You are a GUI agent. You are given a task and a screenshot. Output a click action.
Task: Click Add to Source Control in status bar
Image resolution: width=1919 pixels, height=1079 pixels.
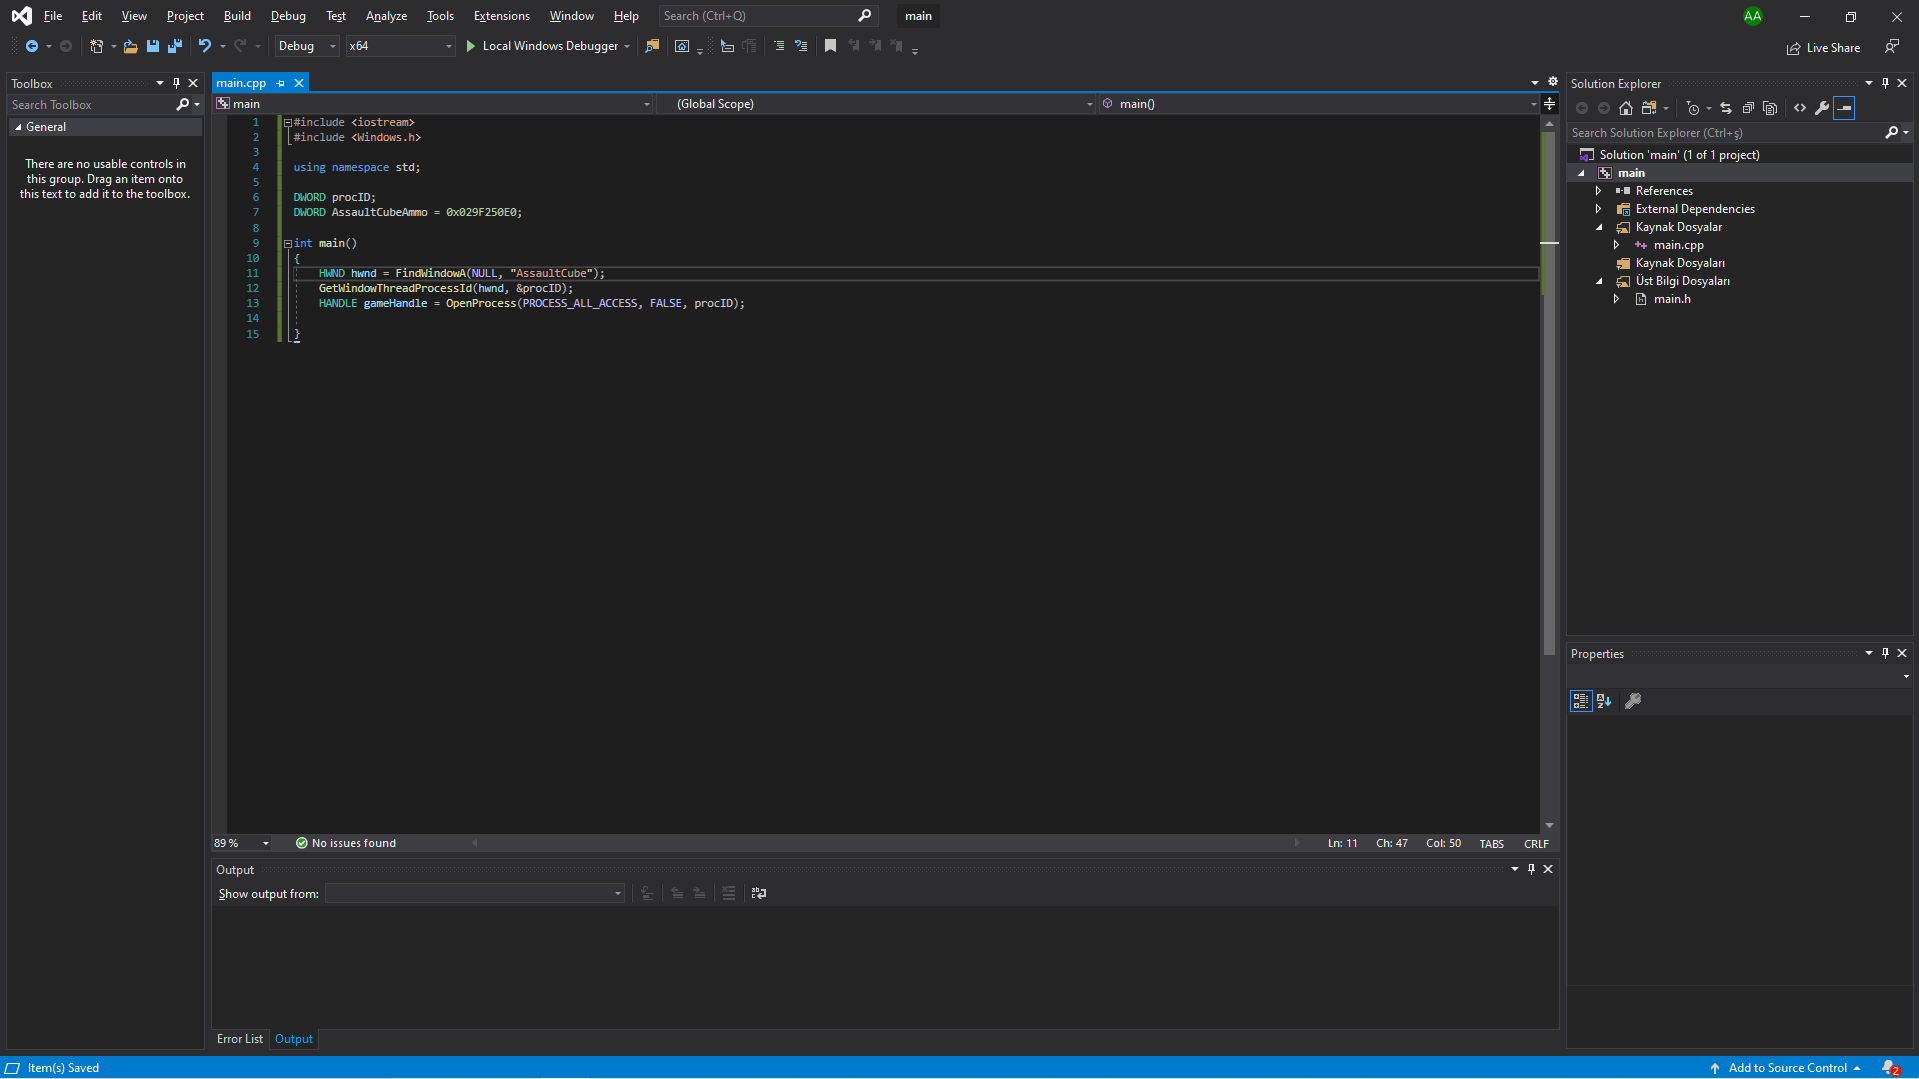tap(1786, 1068)
